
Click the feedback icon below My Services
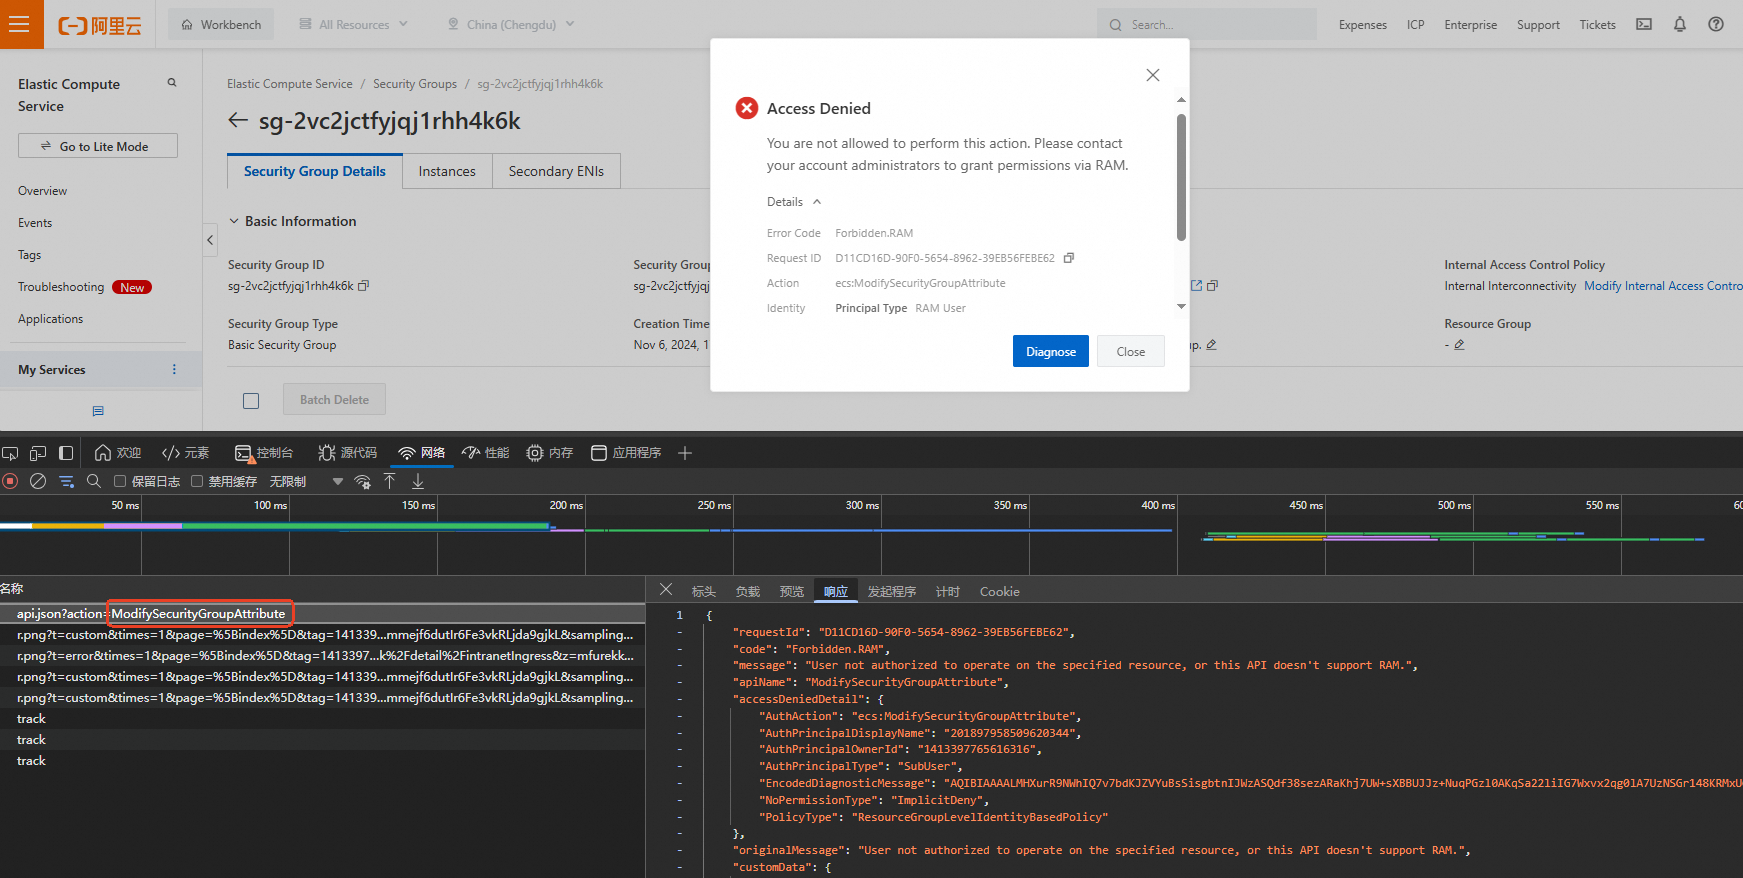(98, 411)
